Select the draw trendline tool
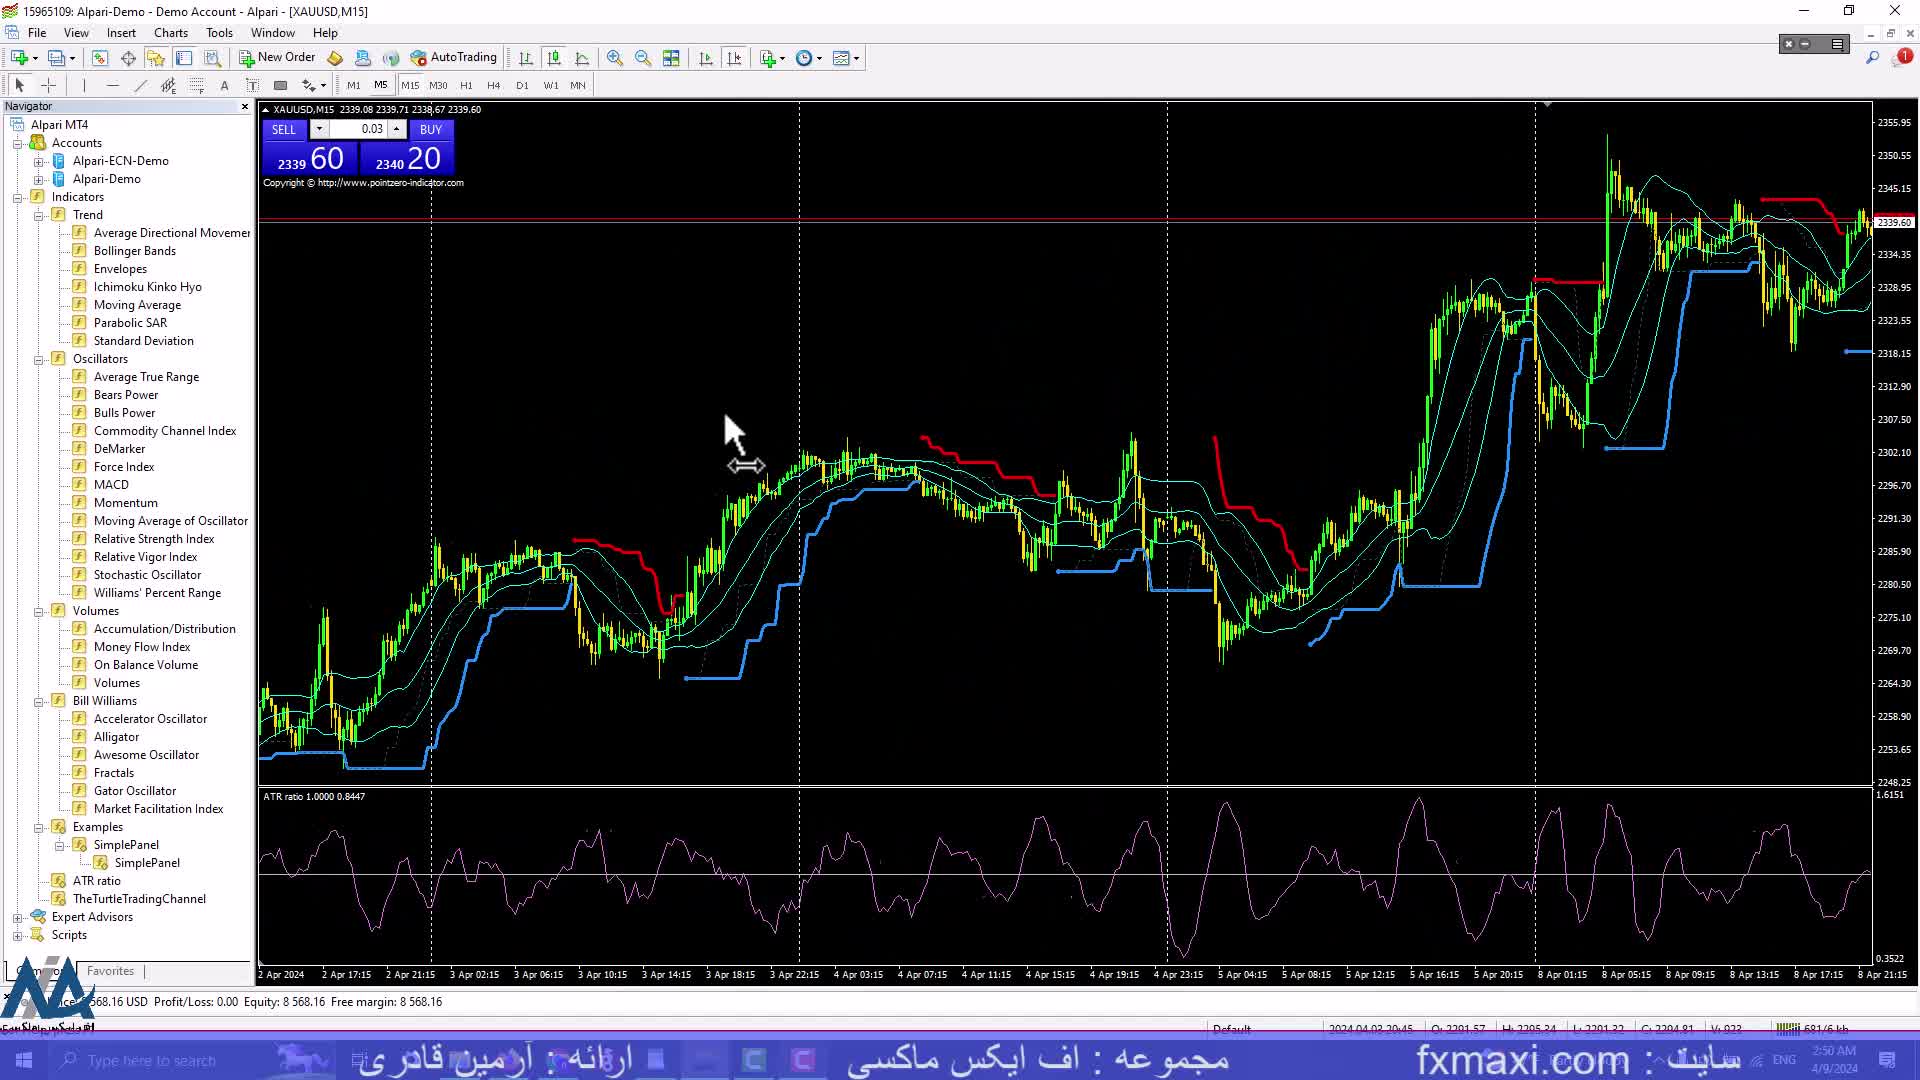1920x1080 pixels. [140, 85]
